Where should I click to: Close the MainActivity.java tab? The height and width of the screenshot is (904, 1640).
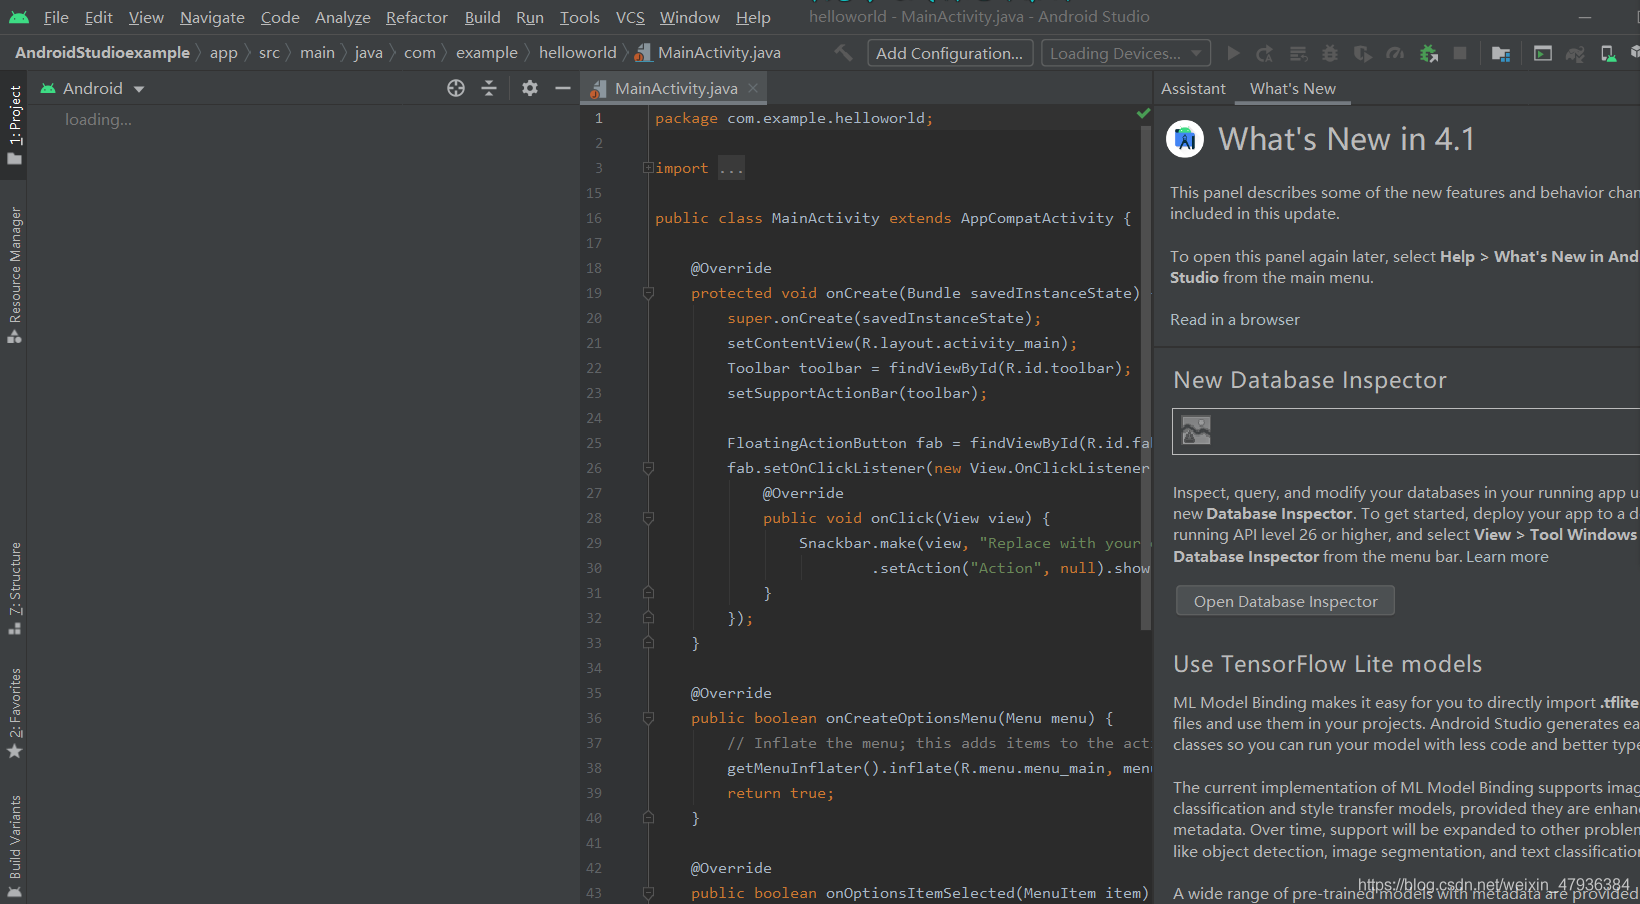pos(753,88)
